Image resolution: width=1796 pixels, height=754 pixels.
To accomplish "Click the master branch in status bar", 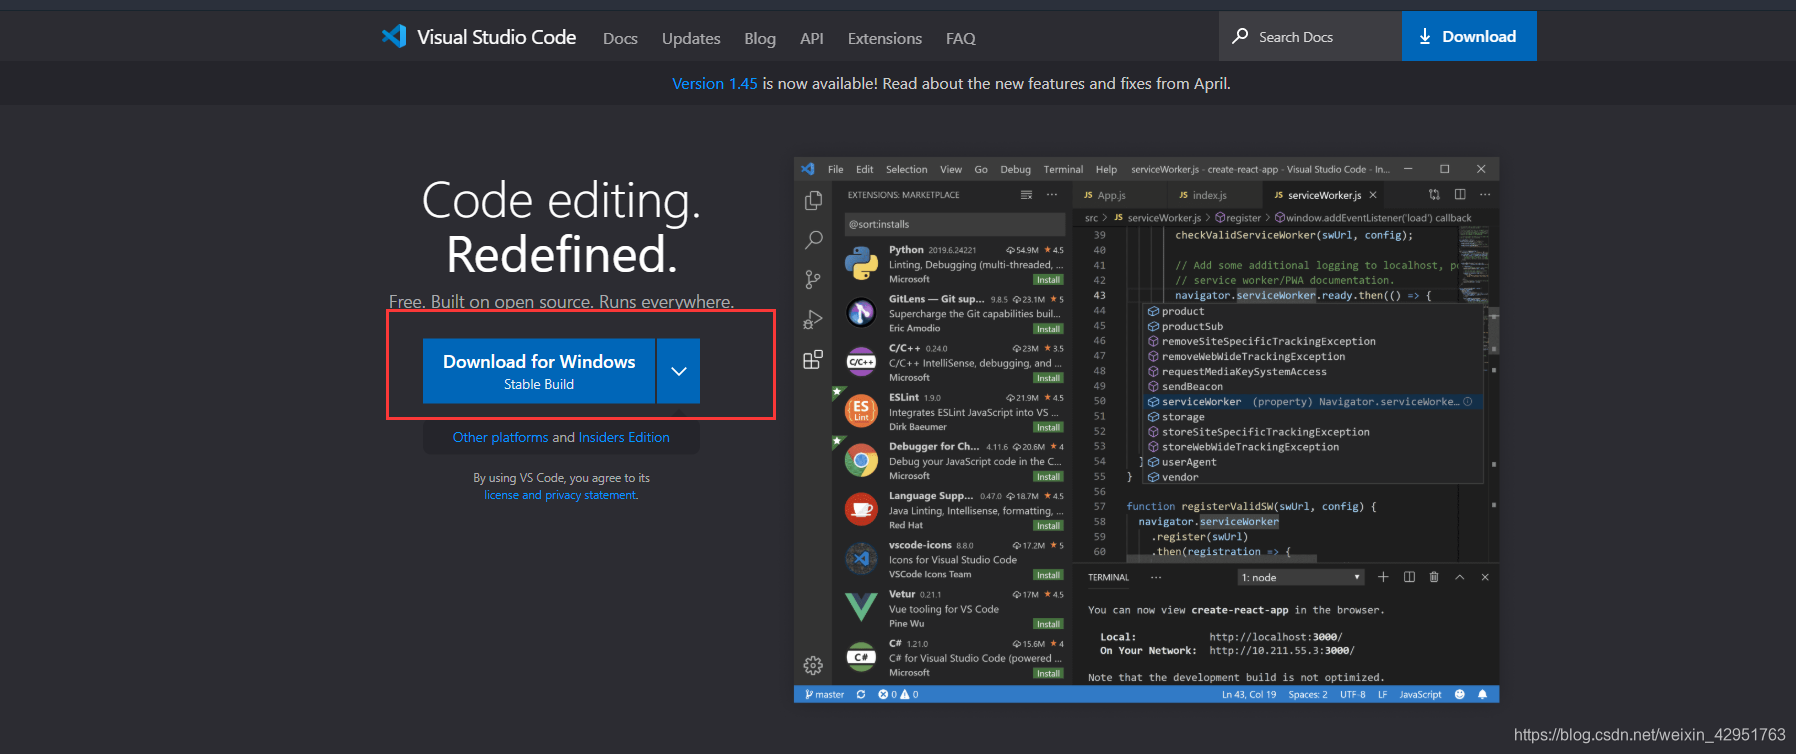I will point(825,694).
